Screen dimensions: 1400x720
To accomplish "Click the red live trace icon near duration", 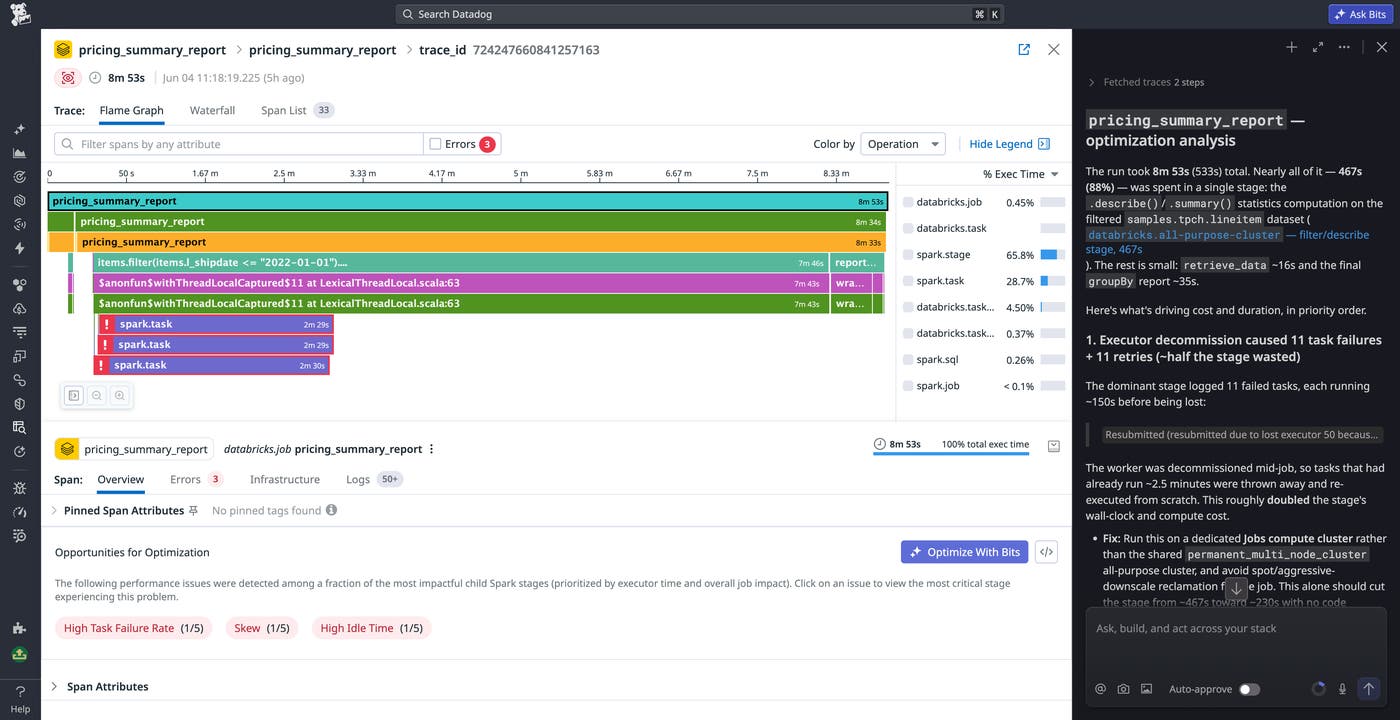I will coord(68,77).
